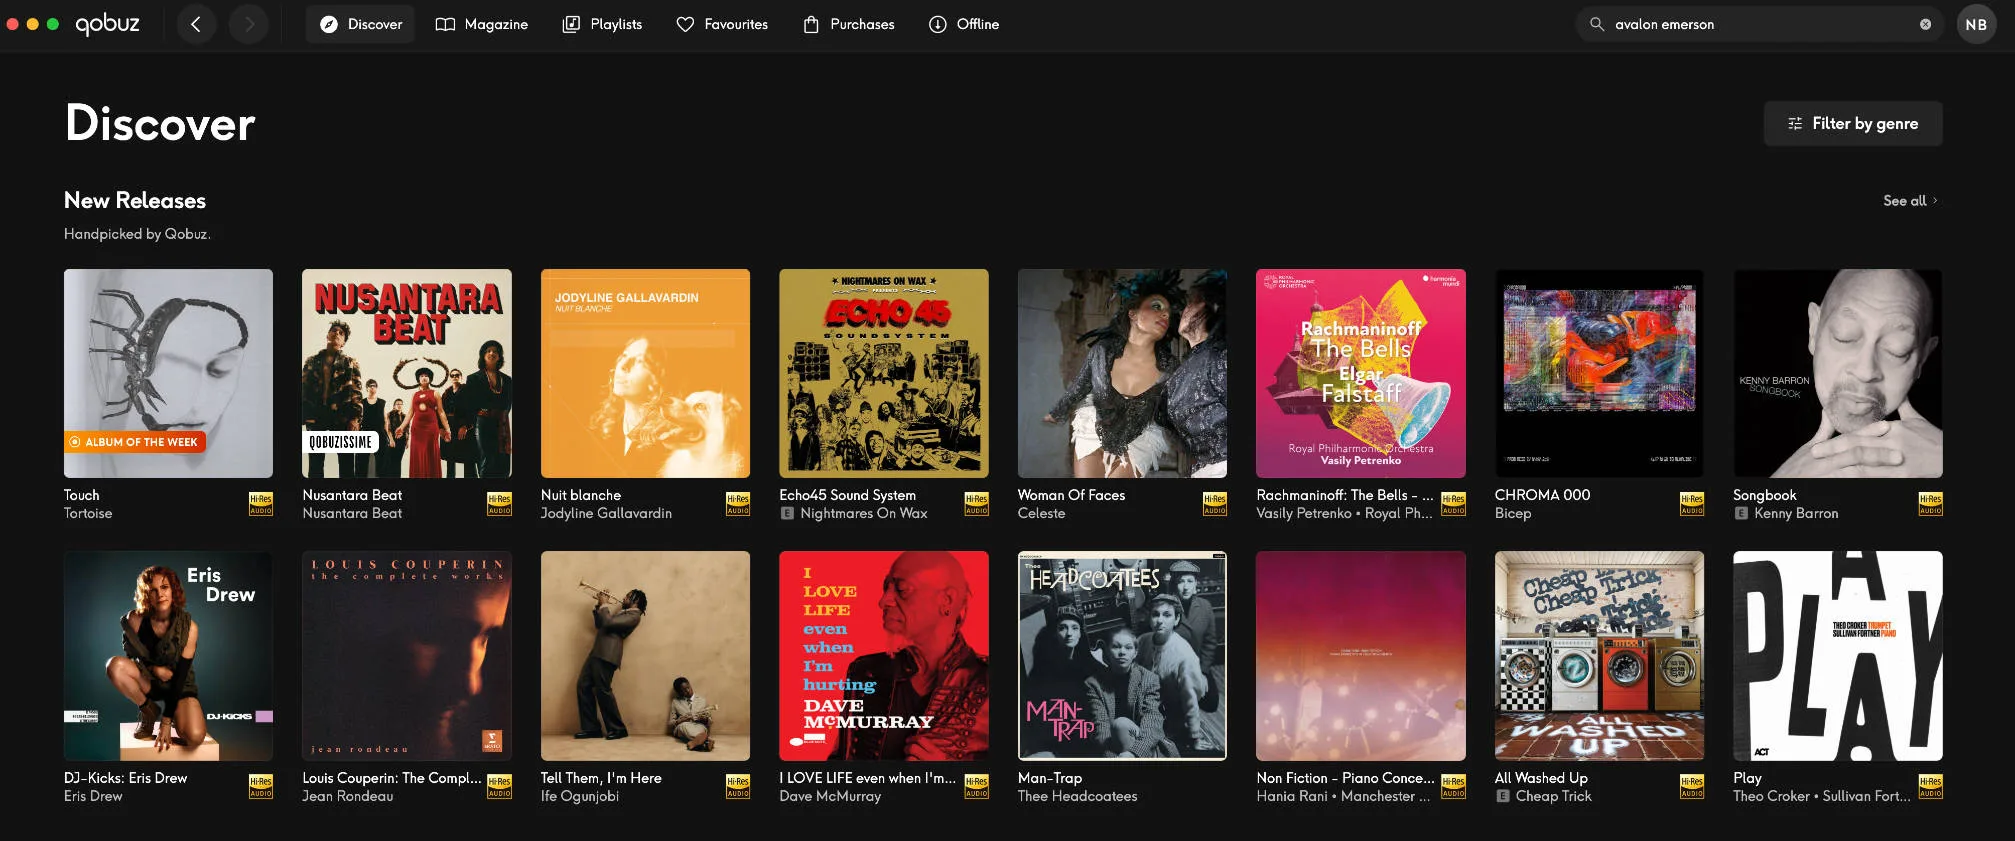Viewport: 2015px width, 841px height.
Task: Click the Kenny Barron artist link
Action: [1796, 513]
